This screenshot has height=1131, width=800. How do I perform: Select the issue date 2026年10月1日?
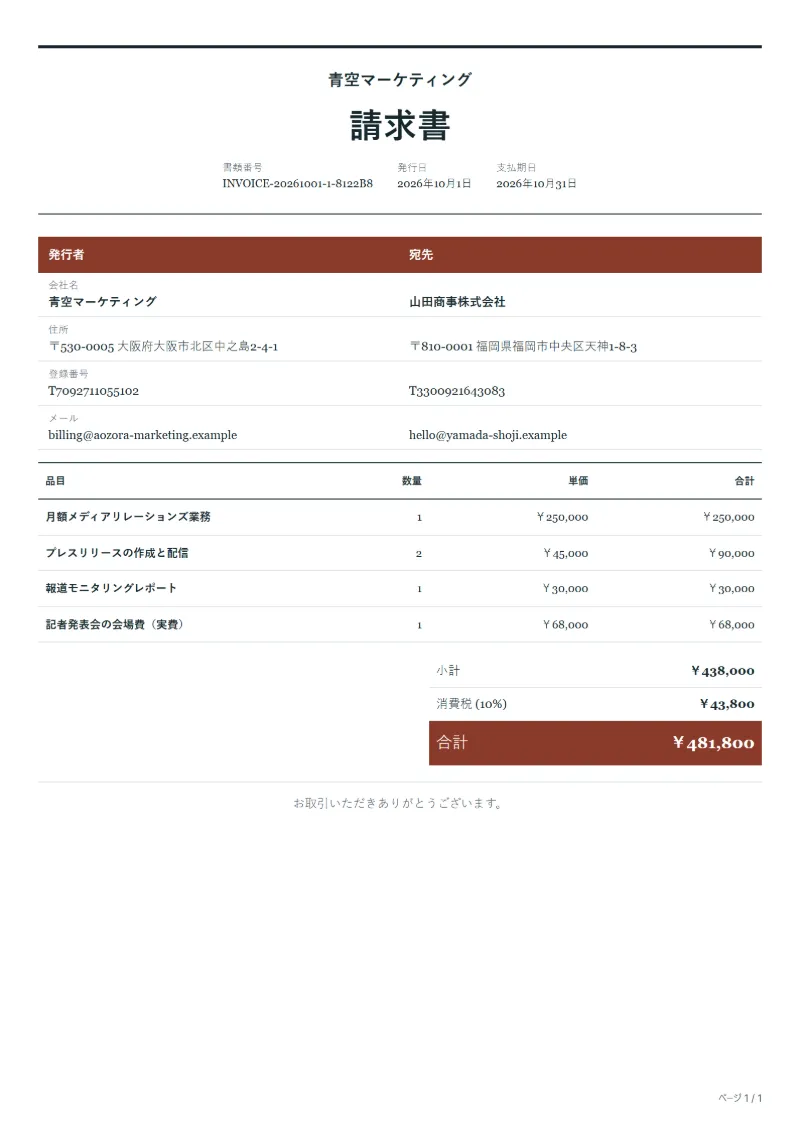(434, 183)
